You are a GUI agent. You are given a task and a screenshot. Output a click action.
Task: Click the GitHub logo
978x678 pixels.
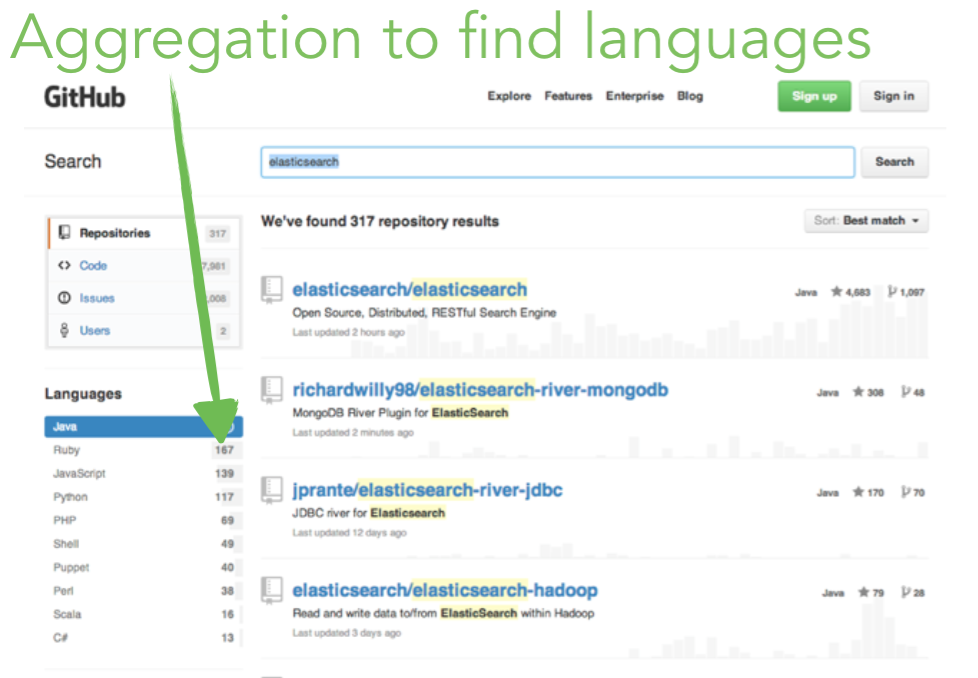tap(84, 97)
